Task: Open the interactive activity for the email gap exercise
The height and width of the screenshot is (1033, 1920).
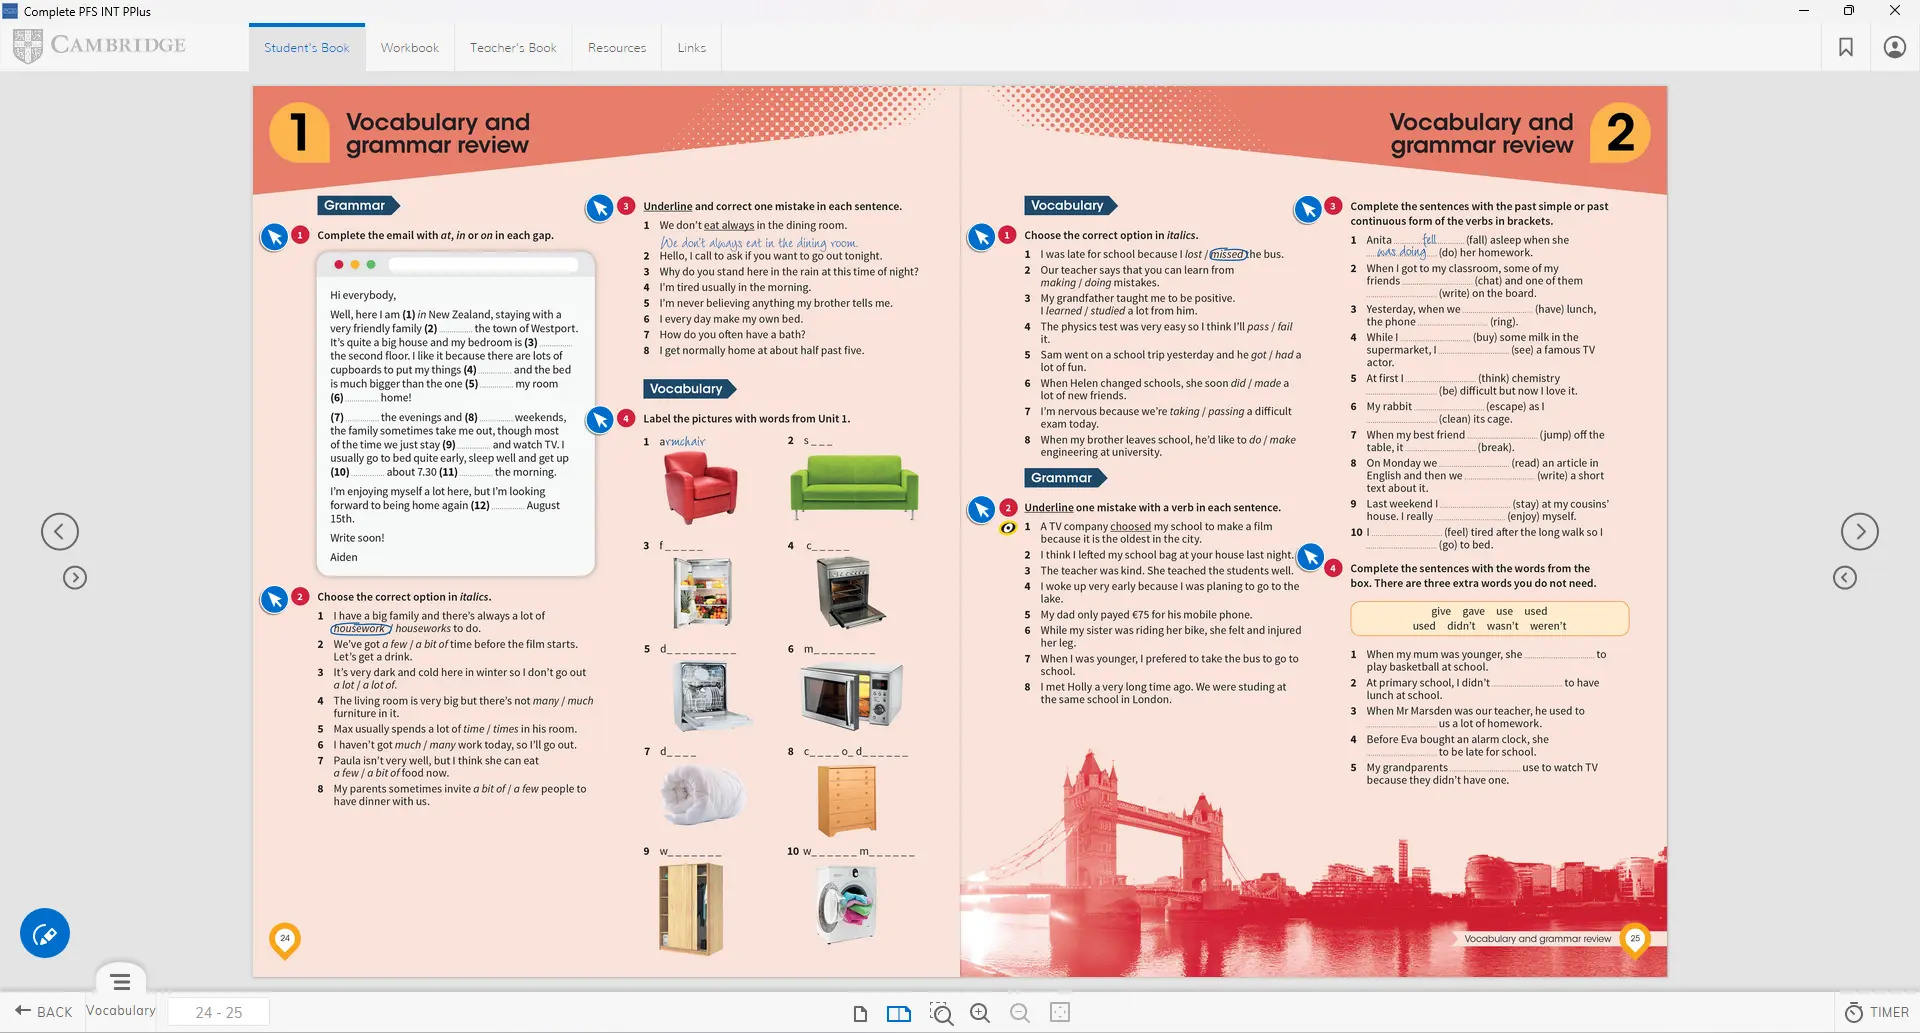Action: point(274,237)
